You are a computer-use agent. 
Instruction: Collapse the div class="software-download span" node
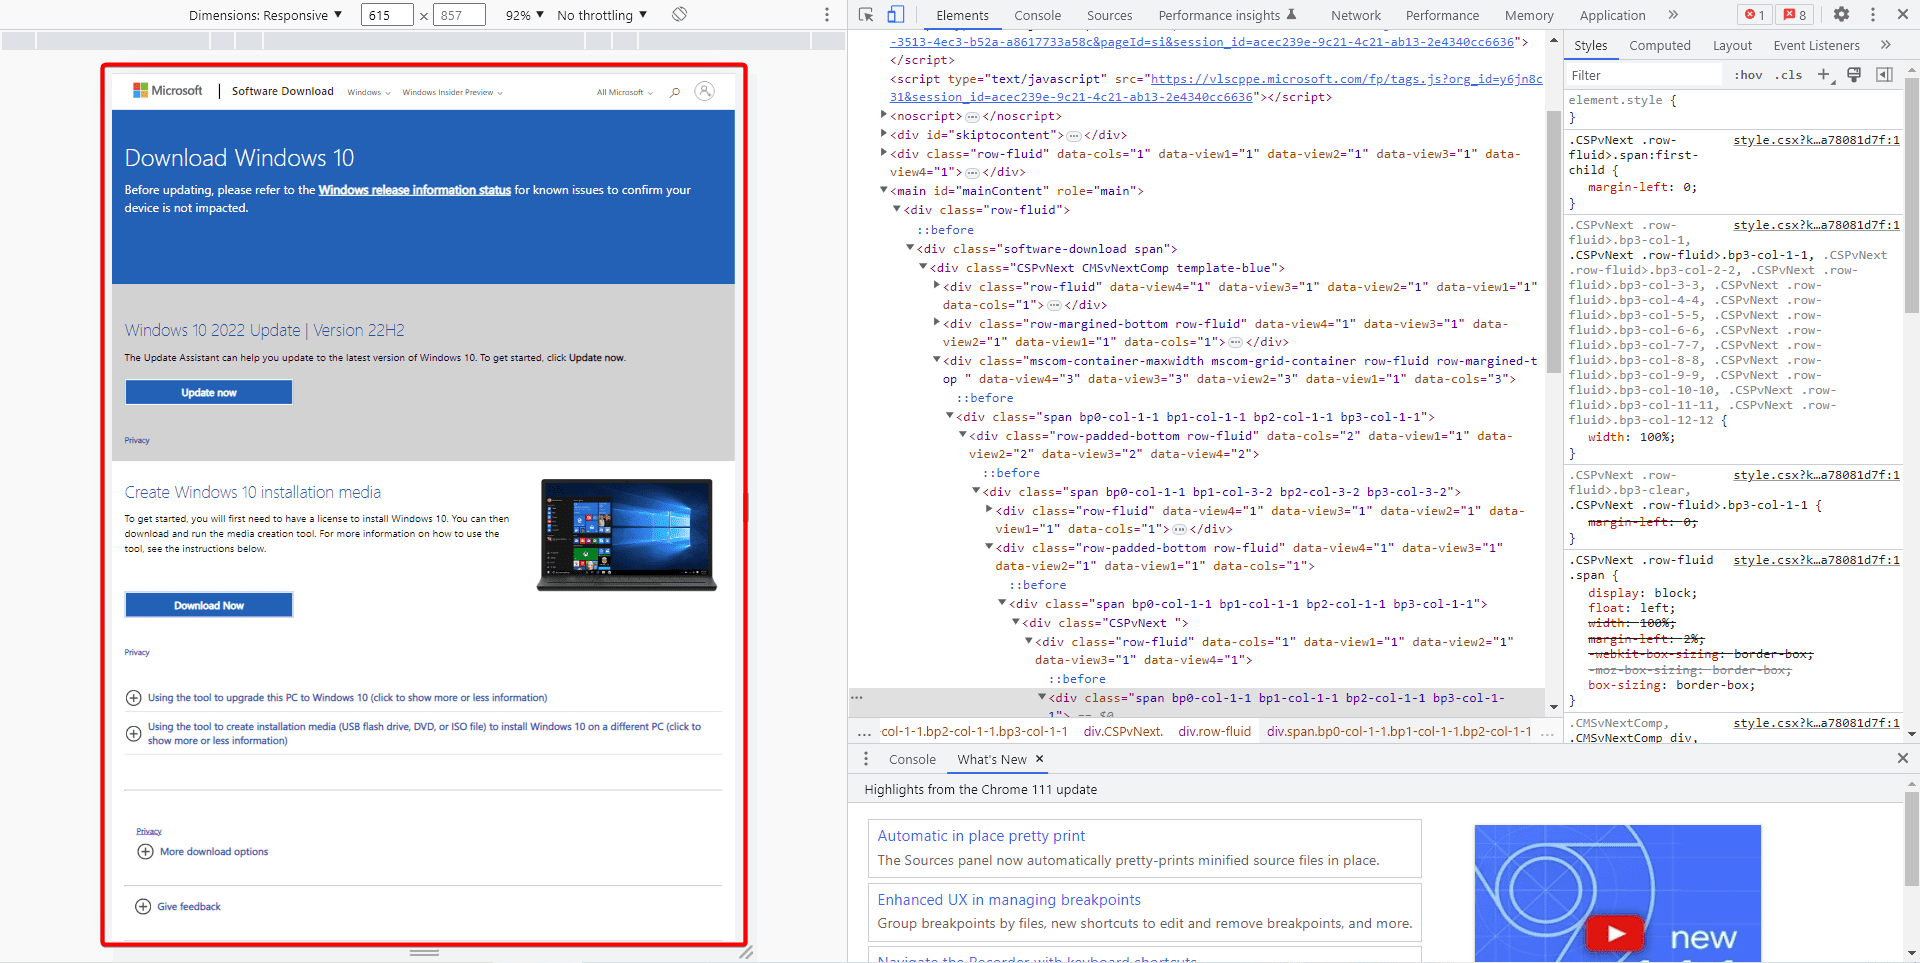pyautogui.click(x=910, y=249)
